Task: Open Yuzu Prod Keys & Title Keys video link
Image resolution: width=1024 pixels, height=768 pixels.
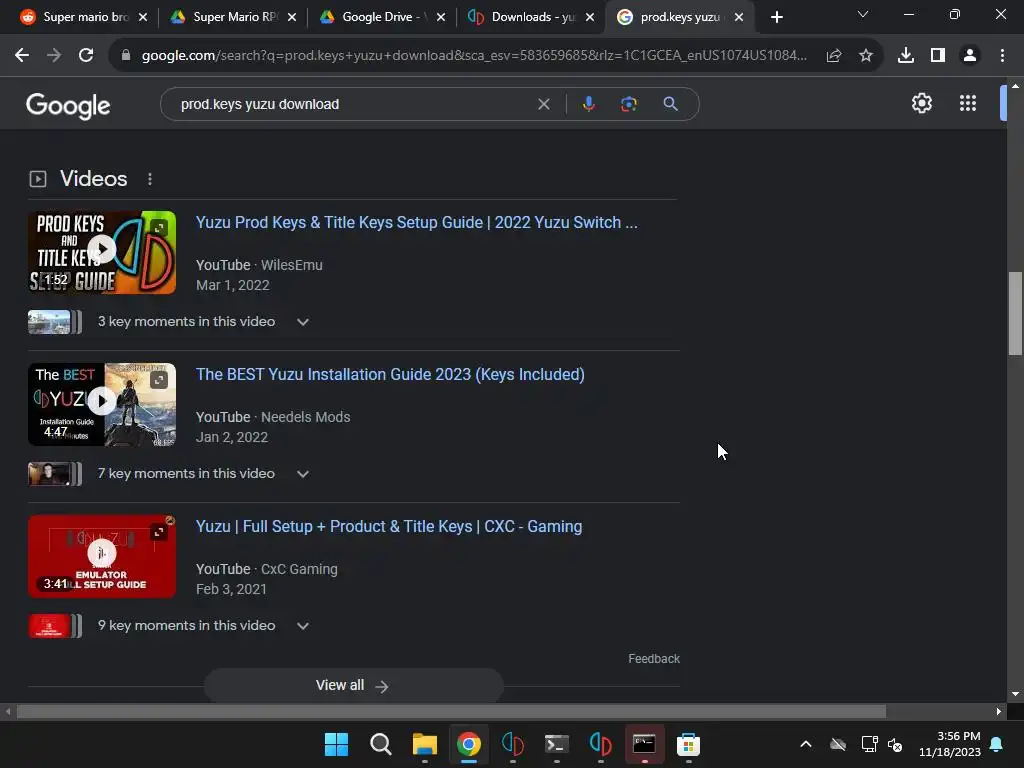Action: [x=416, y=223]
